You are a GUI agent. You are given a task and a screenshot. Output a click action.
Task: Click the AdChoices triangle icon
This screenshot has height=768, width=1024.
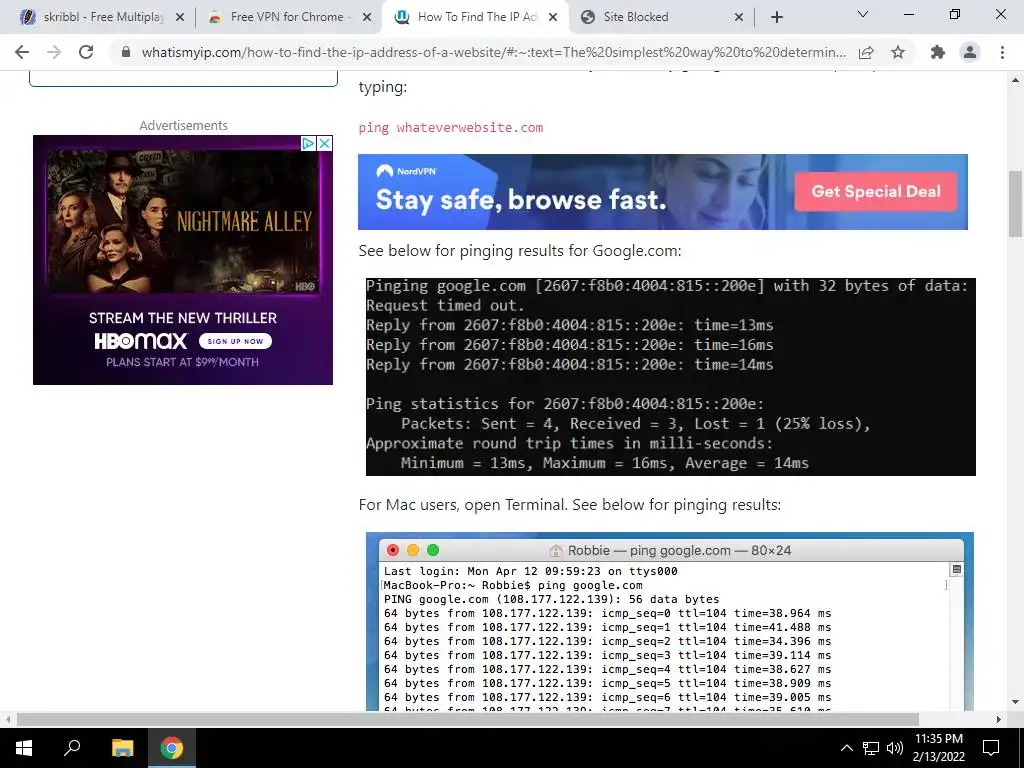coord(308,143)
